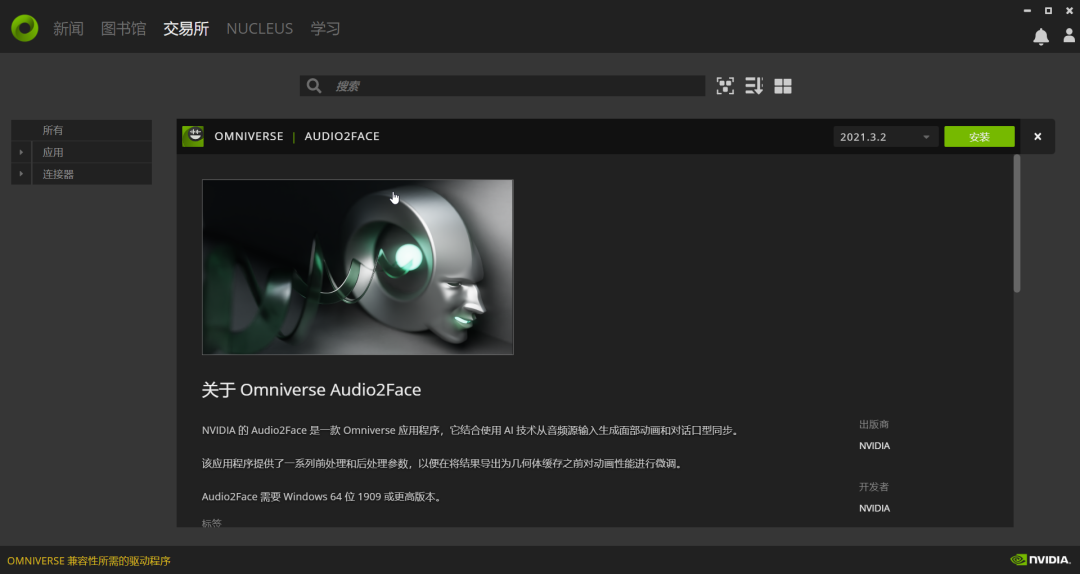The width and height of the screenshot is (1080, 574).
Task: Open the notifications bell icon
Action: tap(1041, 37)
